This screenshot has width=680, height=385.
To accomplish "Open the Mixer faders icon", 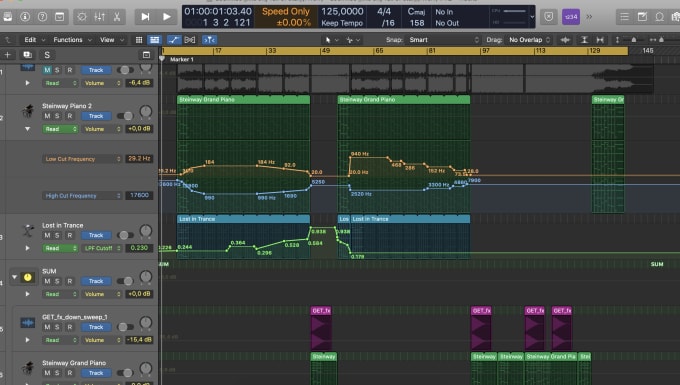I will (99, 16).
